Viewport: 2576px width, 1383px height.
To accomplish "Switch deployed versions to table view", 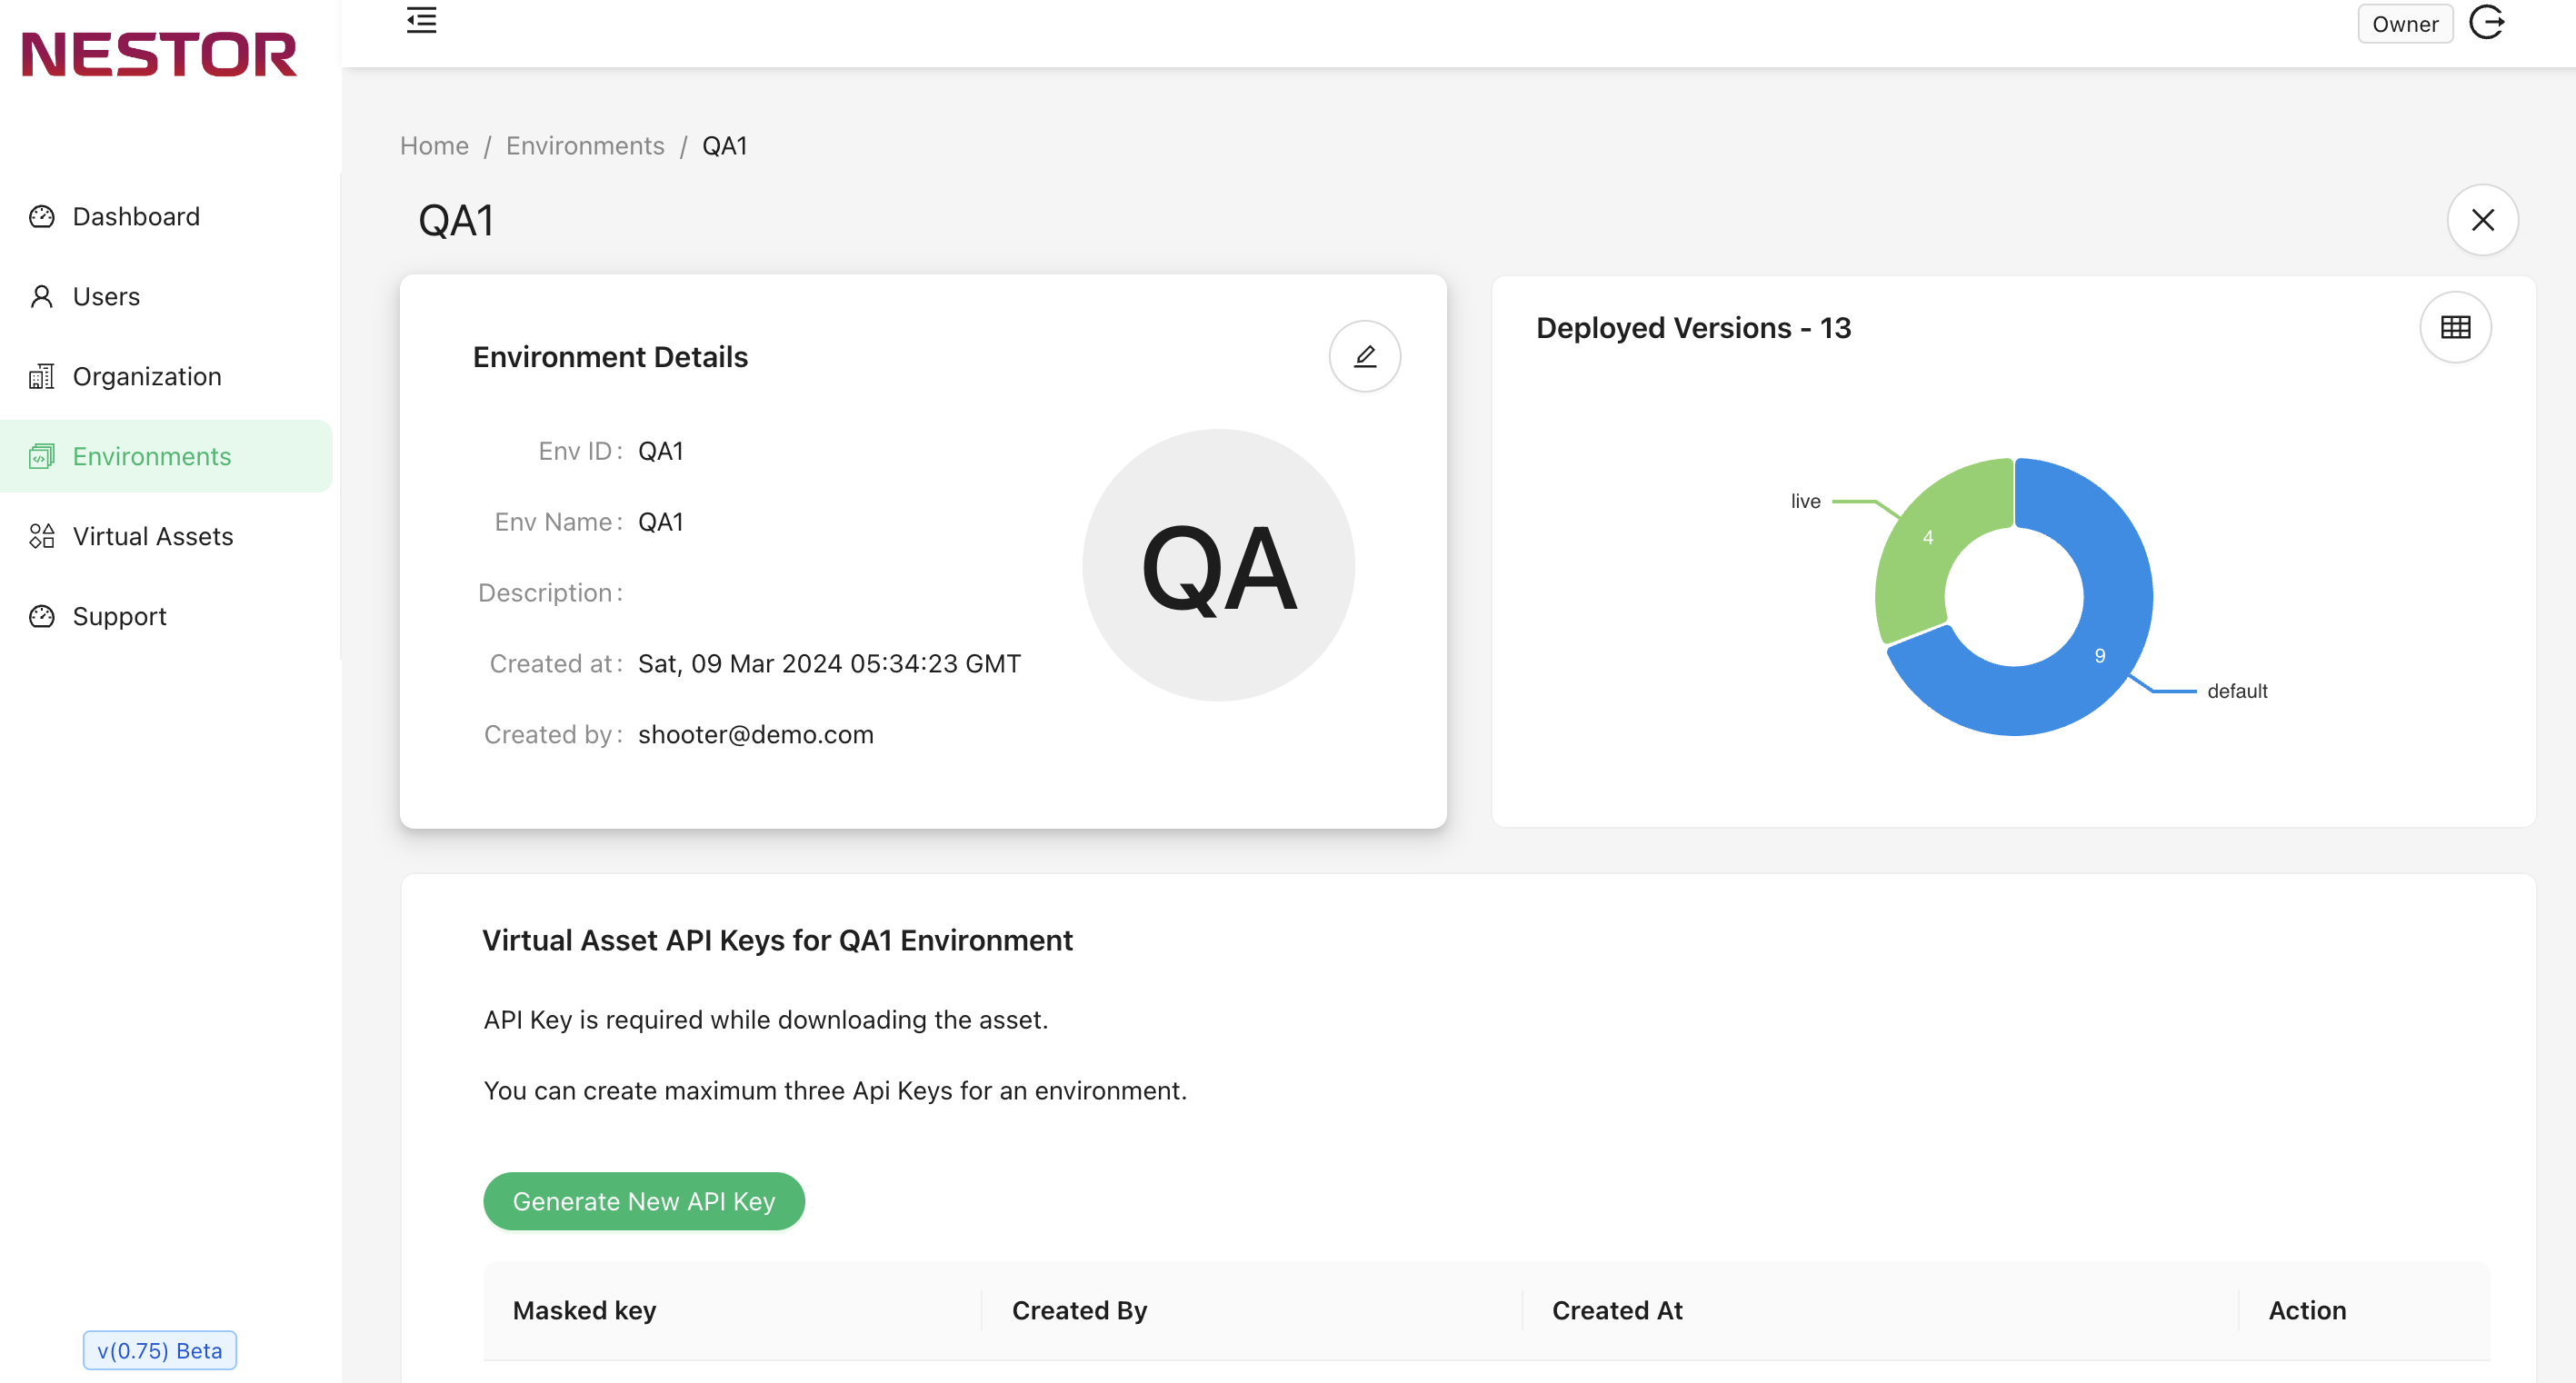I will pyautogui.click(x=2455, y=327).
